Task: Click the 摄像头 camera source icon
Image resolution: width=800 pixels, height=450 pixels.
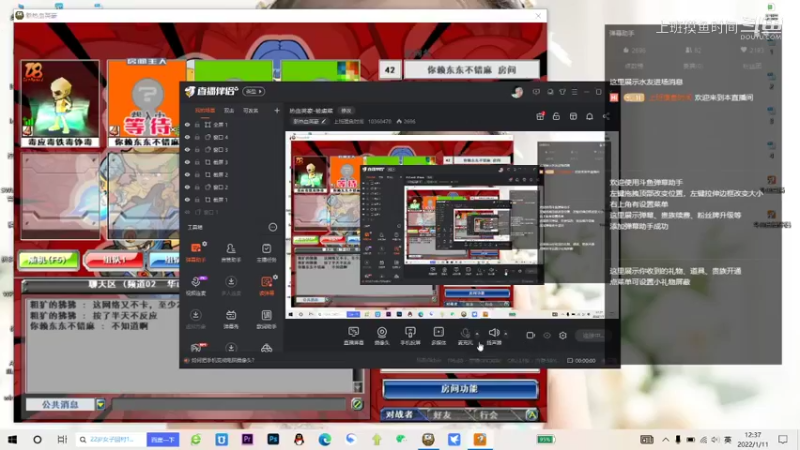Action: pos(382,333)
